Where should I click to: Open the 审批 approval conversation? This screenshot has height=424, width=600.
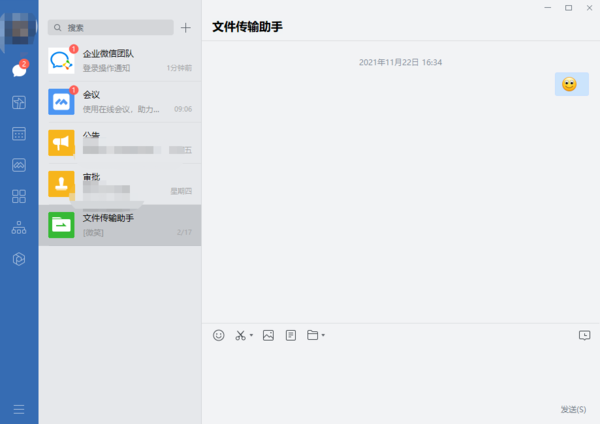point(120,184)
